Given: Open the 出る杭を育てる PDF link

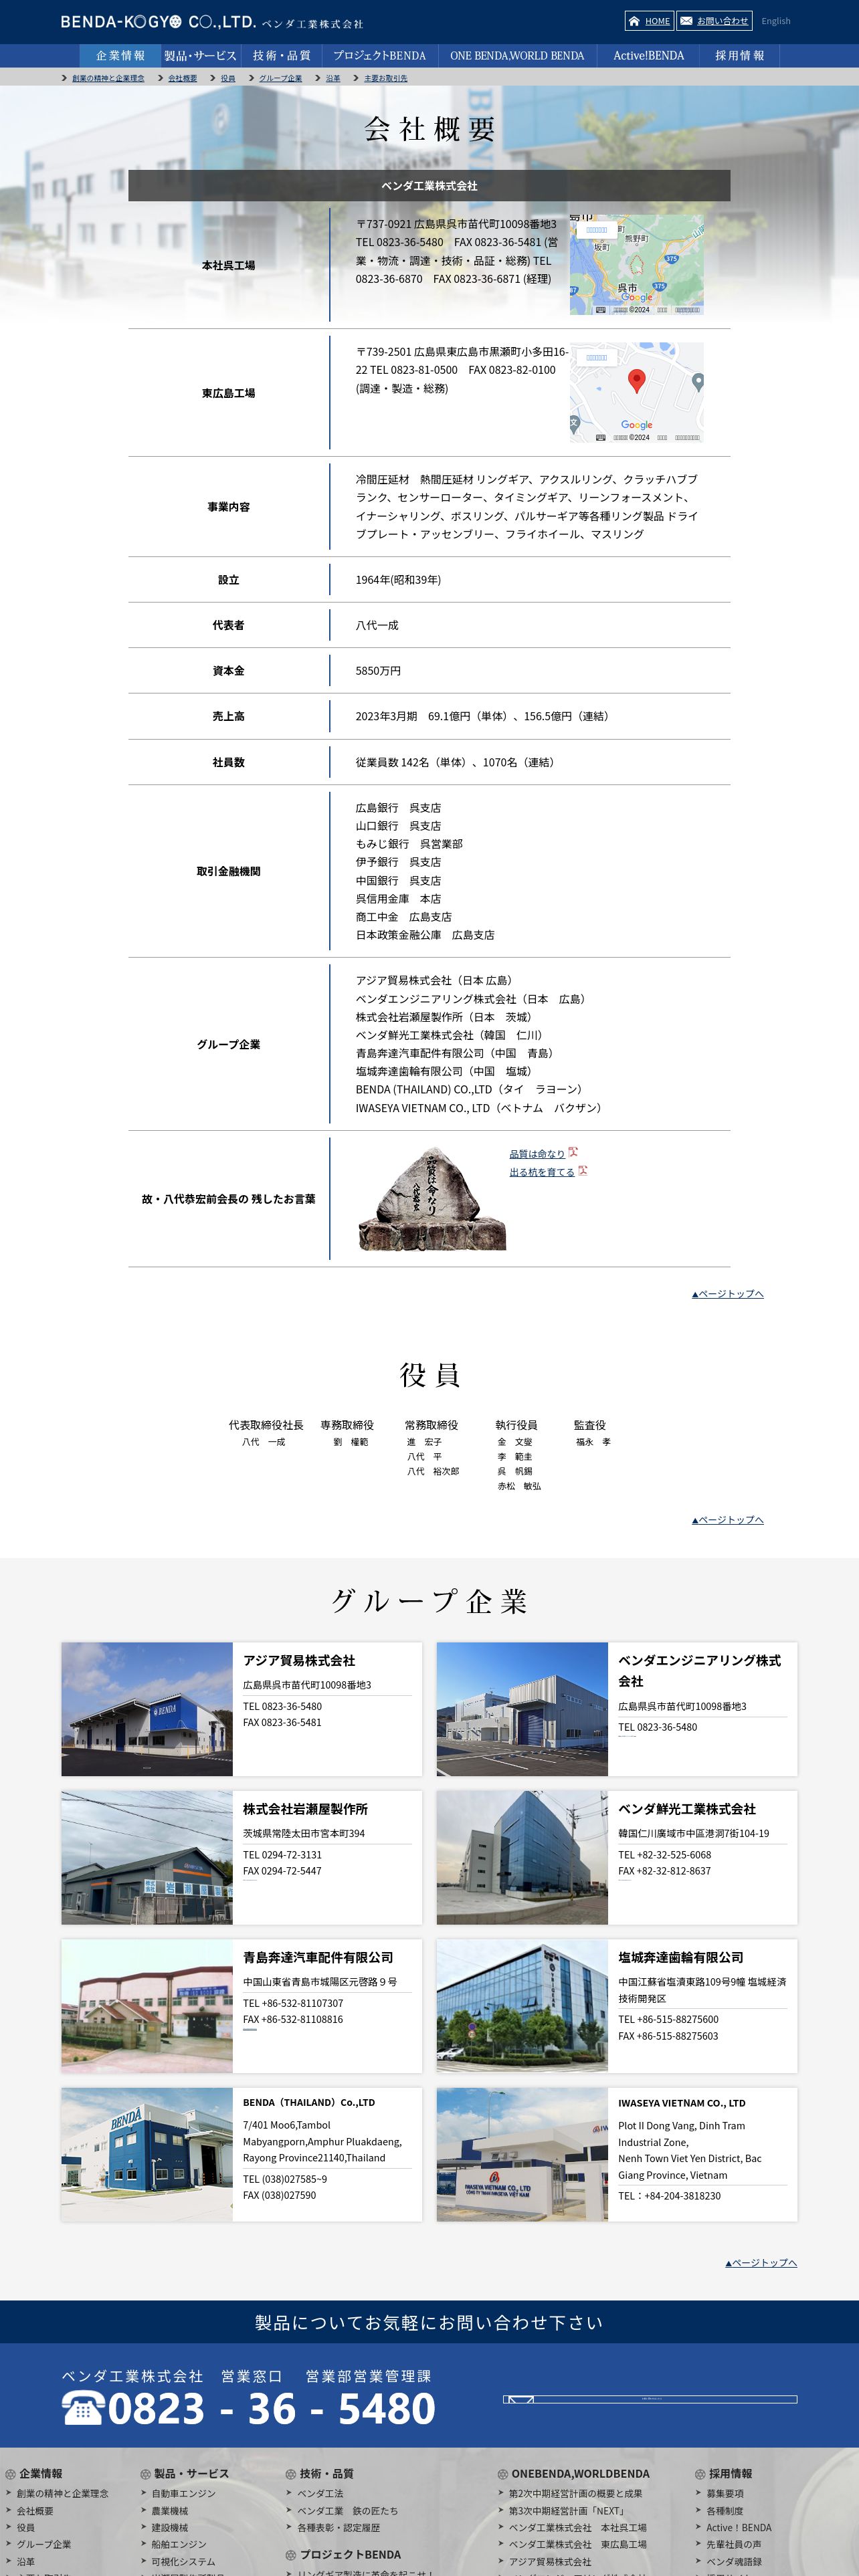Looking at the screenshot, I should pos(542,1171).
